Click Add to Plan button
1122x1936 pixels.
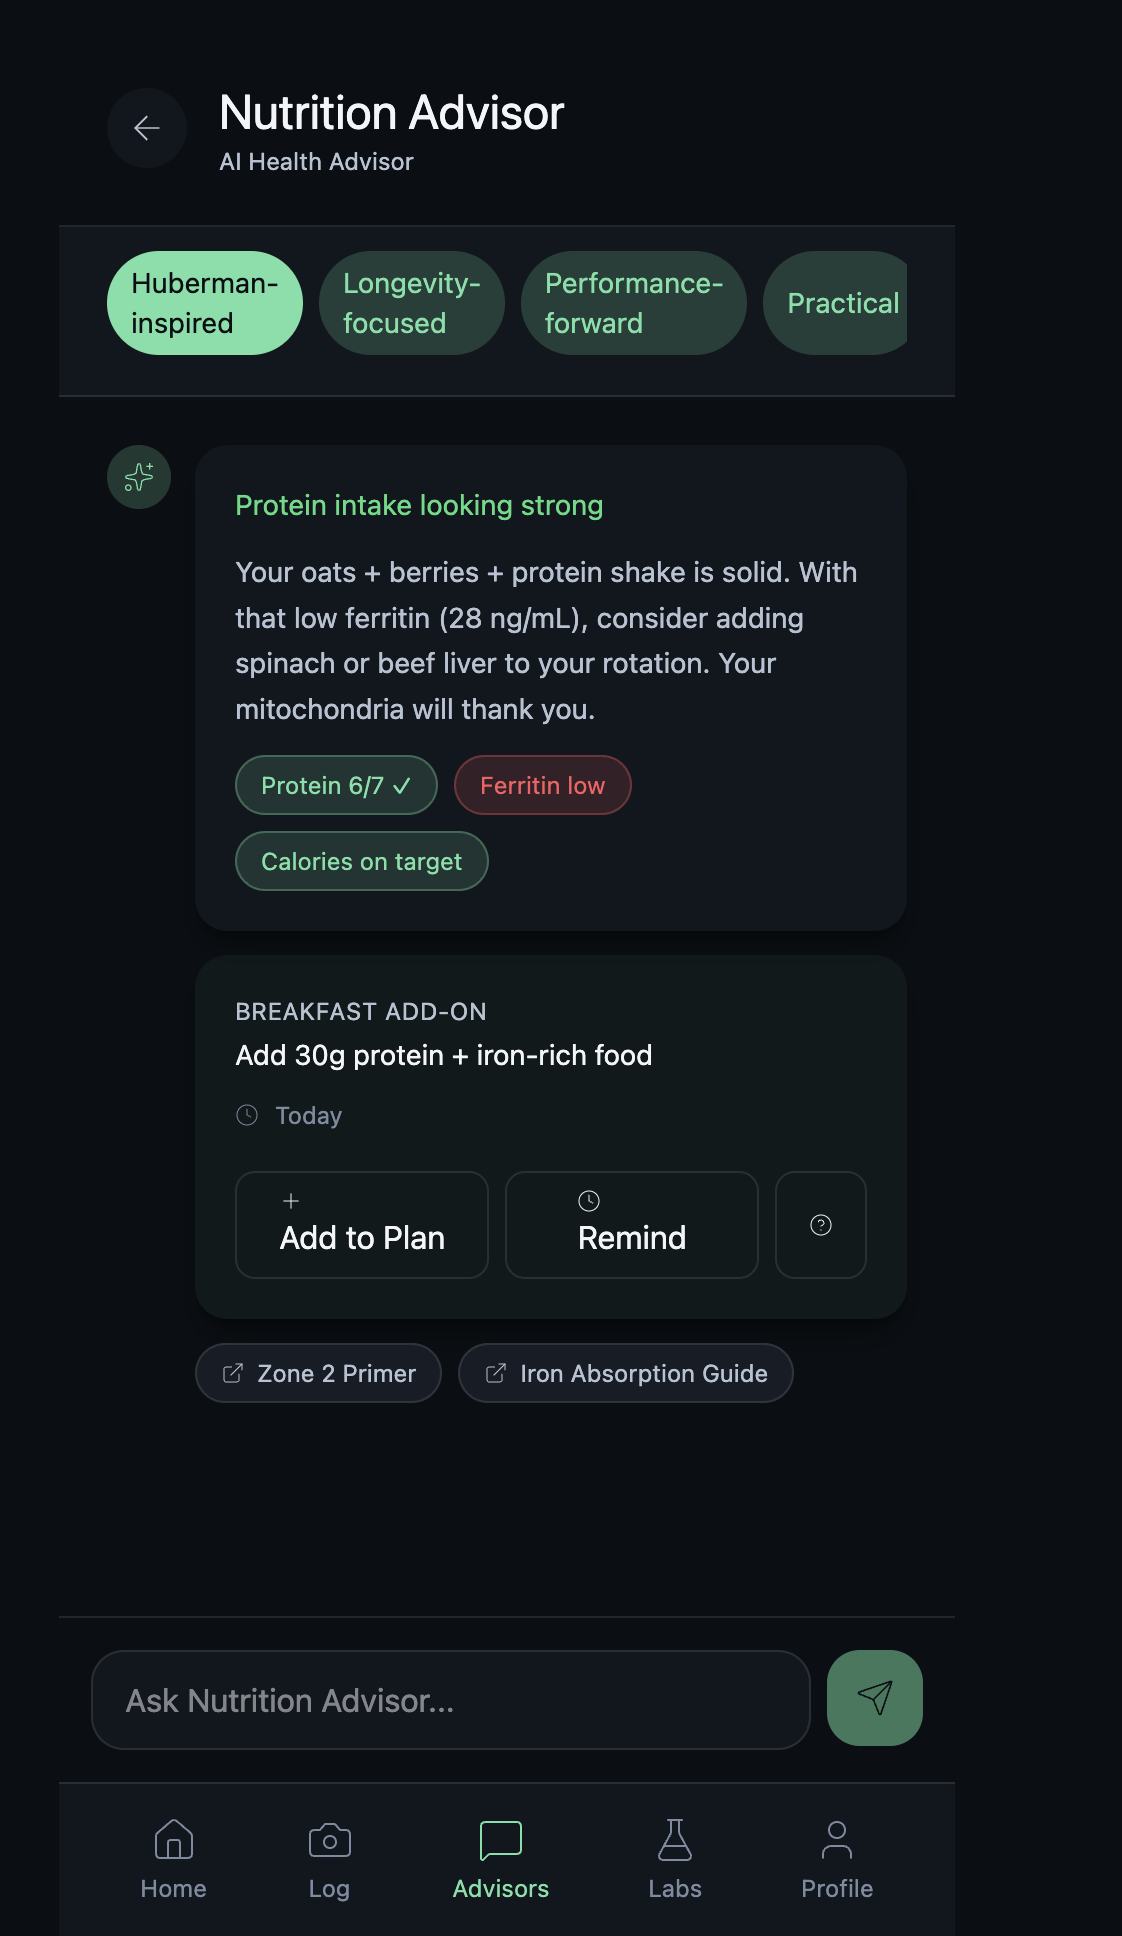pyautogui.click(x=362, y=1225)
